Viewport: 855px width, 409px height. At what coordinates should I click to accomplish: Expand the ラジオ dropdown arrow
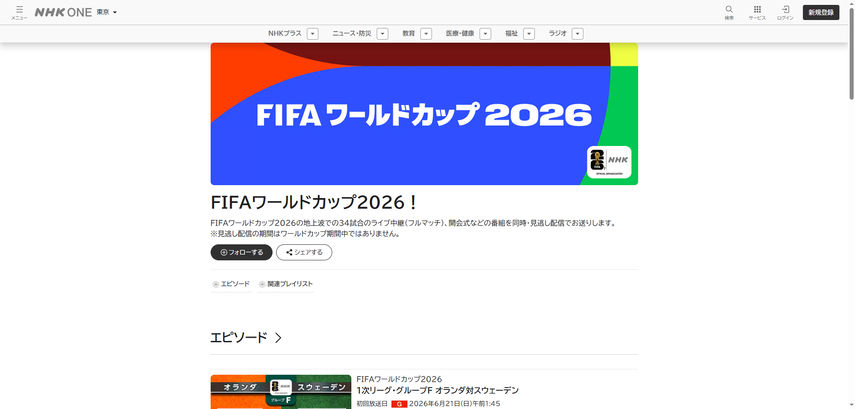[577, 34]
